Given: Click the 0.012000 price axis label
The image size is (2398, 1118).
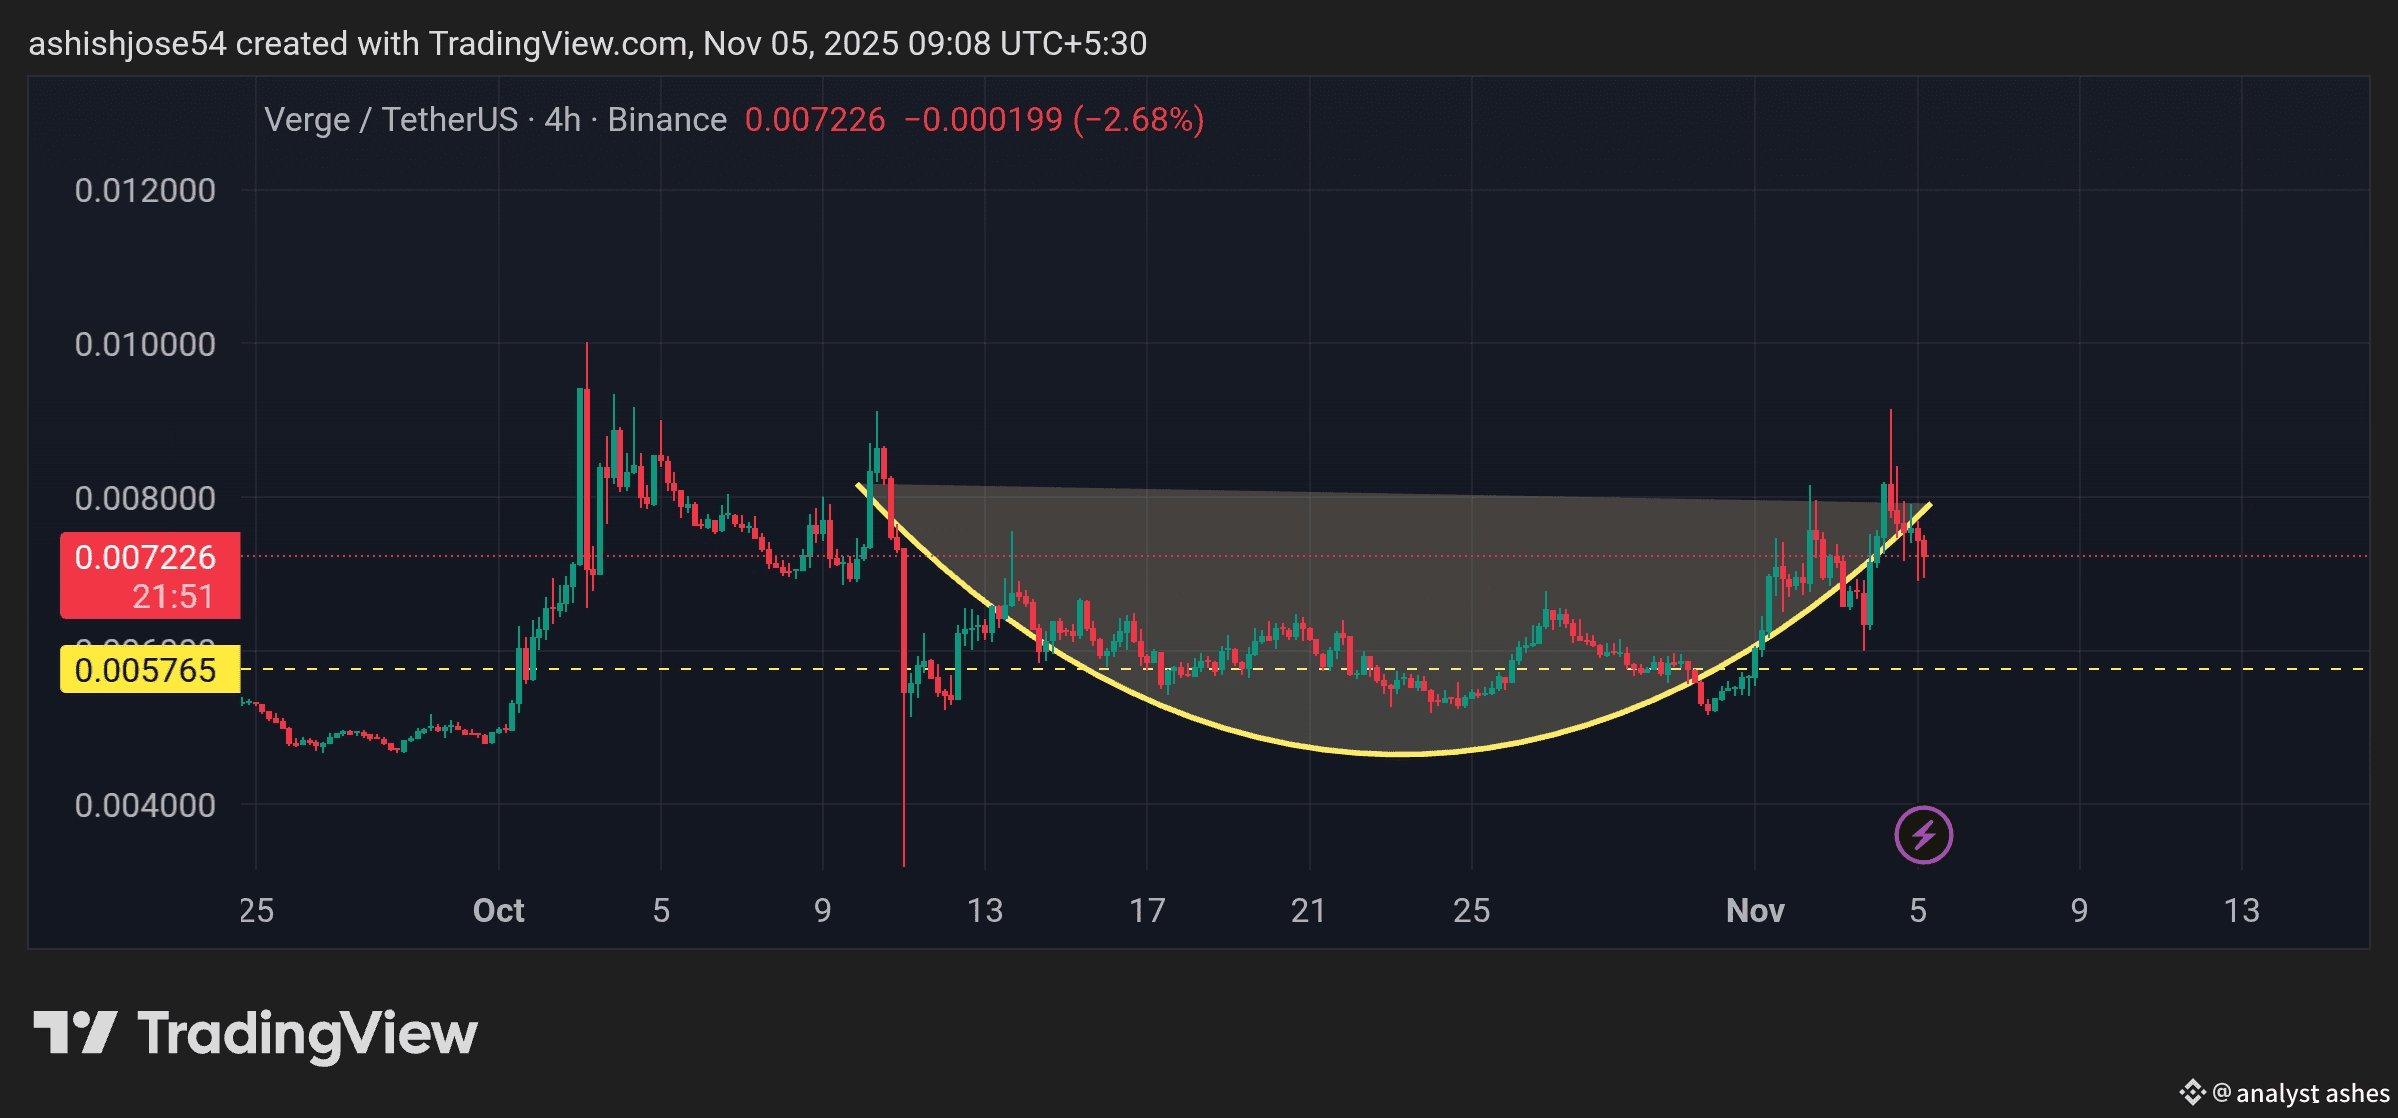Looking at the screenshot, I should coord(145,190).
